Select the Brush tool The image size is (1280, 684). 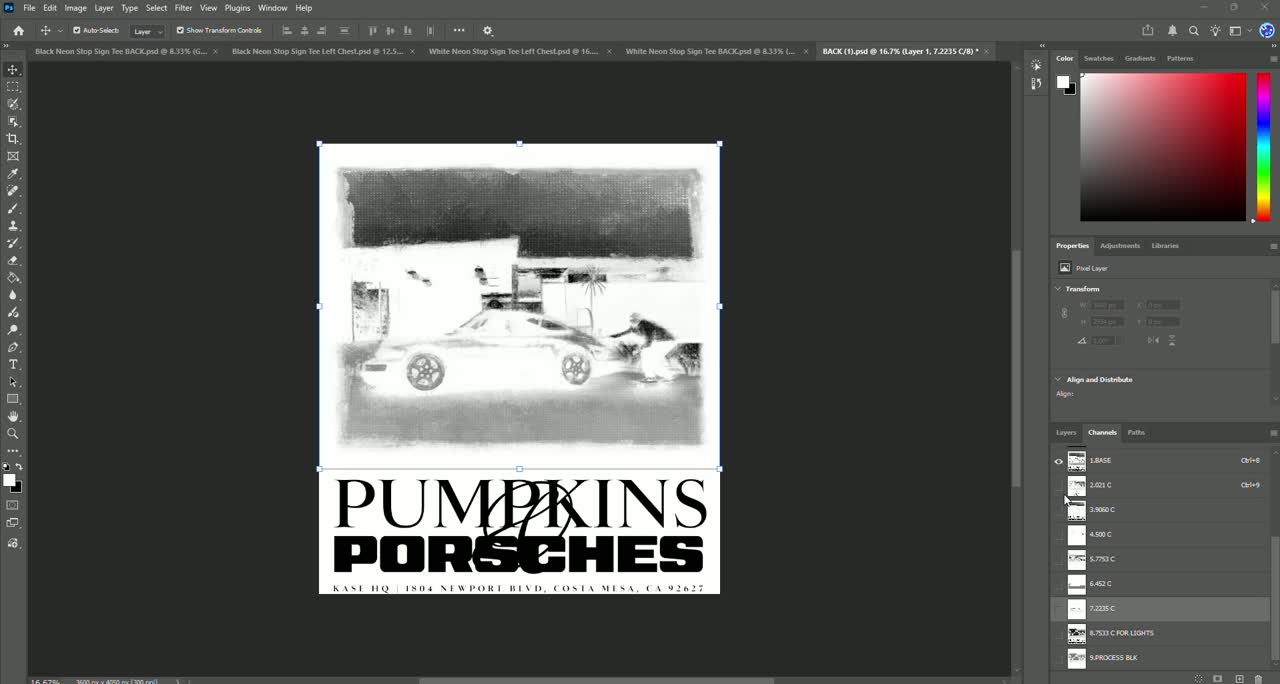pos(13,208)
